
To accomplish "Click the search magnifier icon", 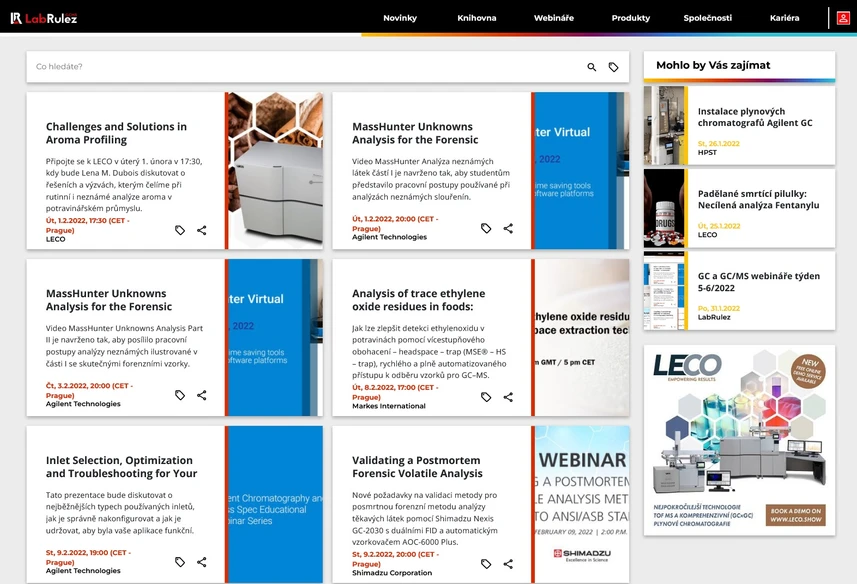I will (591, 67).
